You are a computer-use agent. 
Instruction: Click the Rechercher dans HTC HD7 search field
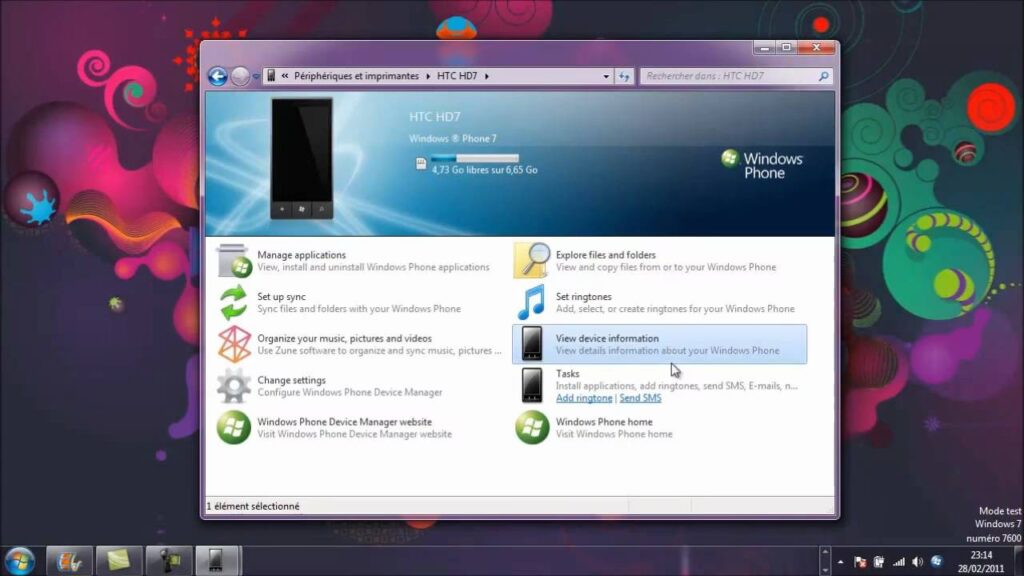pyautogui.click(x=730, y=76)
